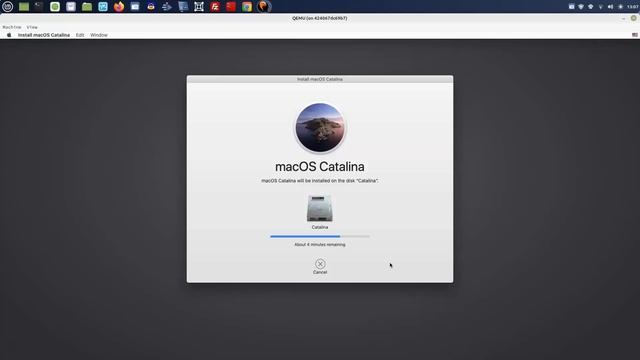Click the "will be installed on the disk" message
The image size is (640, 360).
(x=320, y=180)
